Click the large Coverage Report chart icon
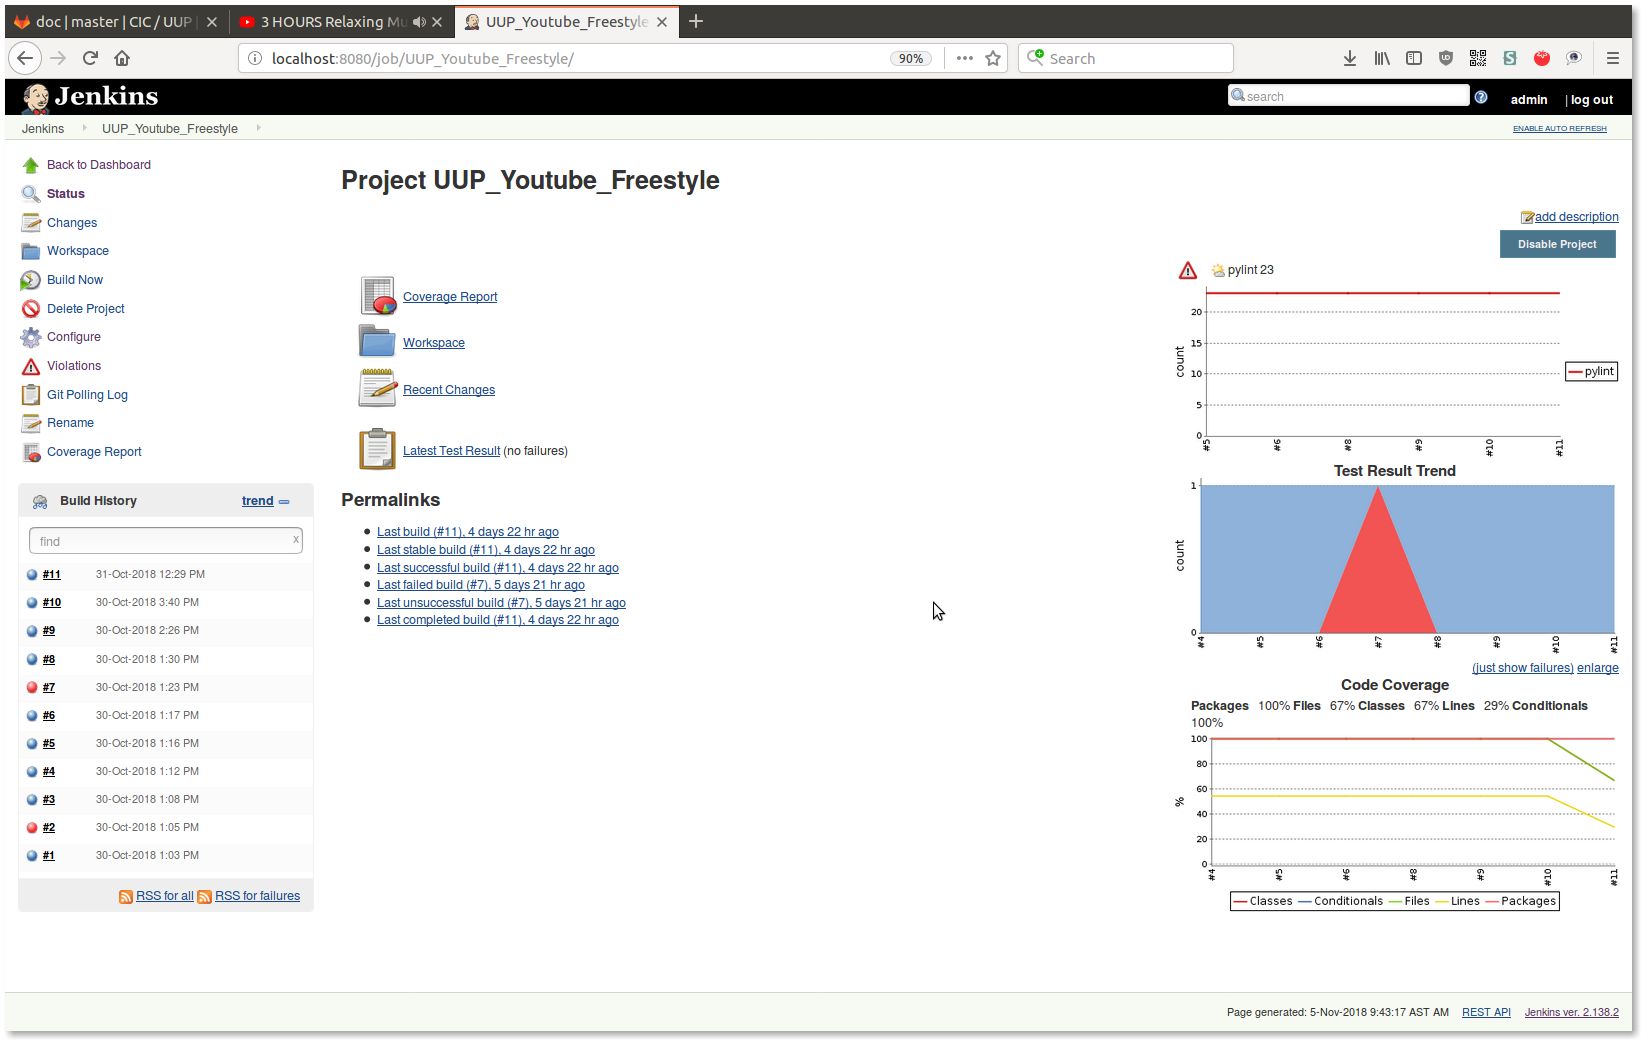The height and width of the screenshot is (1040, 1641). (378, 296)
